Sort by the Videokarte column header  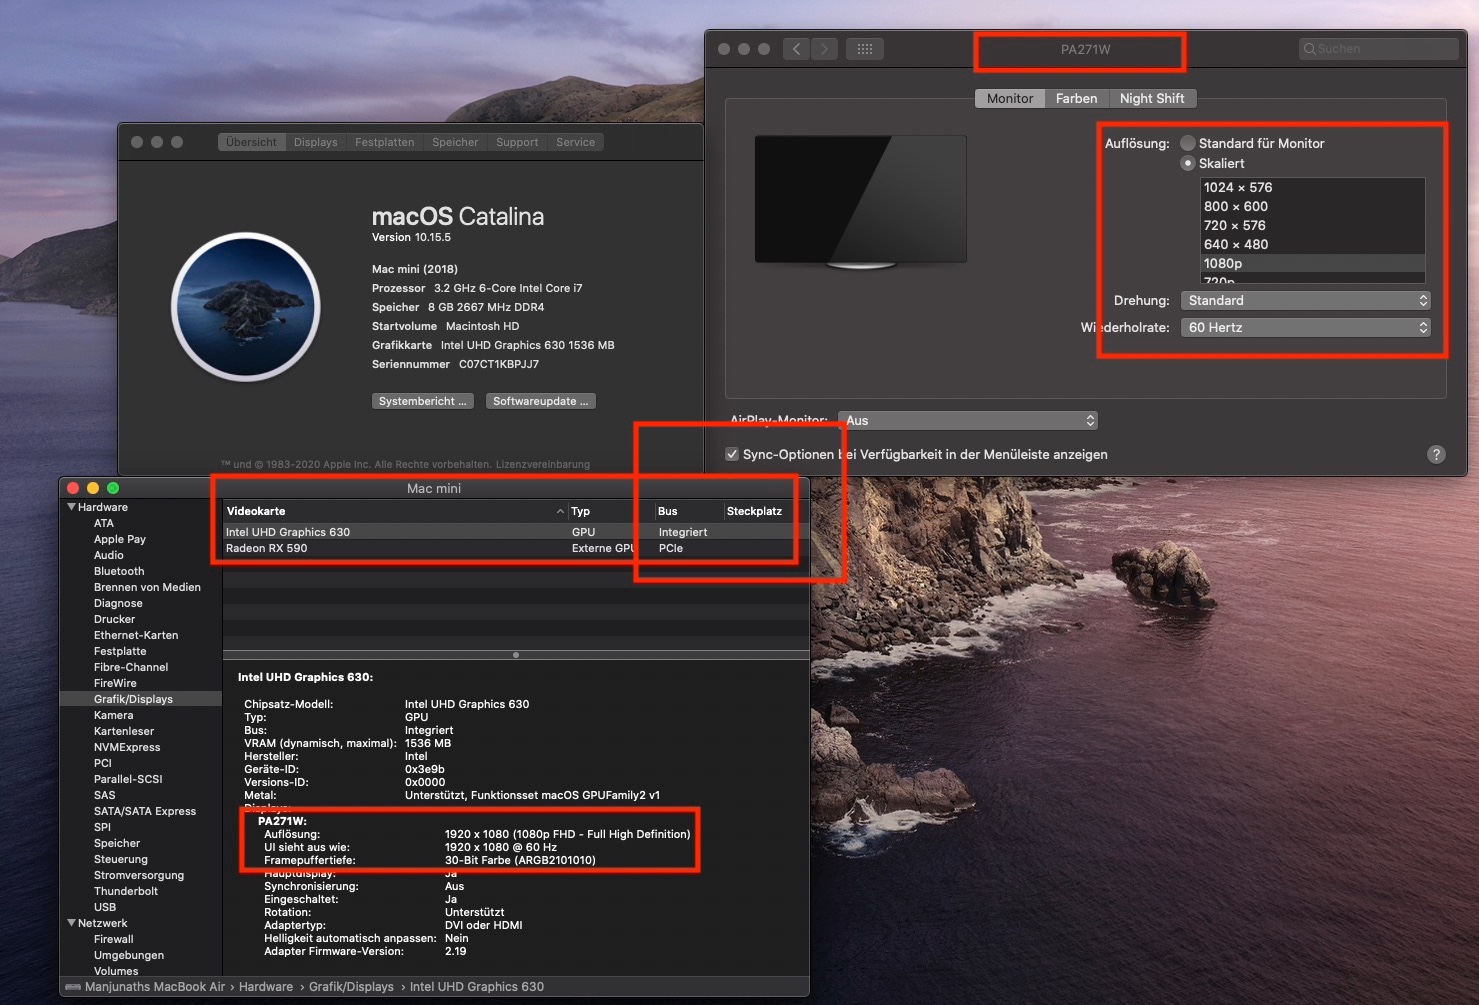click(x=395, y=511)
